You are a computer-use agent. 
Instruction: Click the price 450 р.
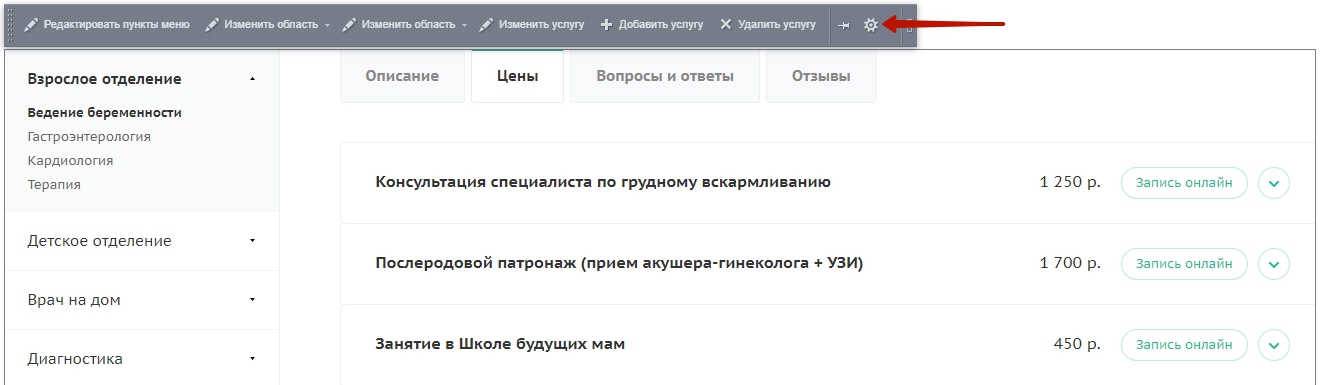(x=1077, y=345)
